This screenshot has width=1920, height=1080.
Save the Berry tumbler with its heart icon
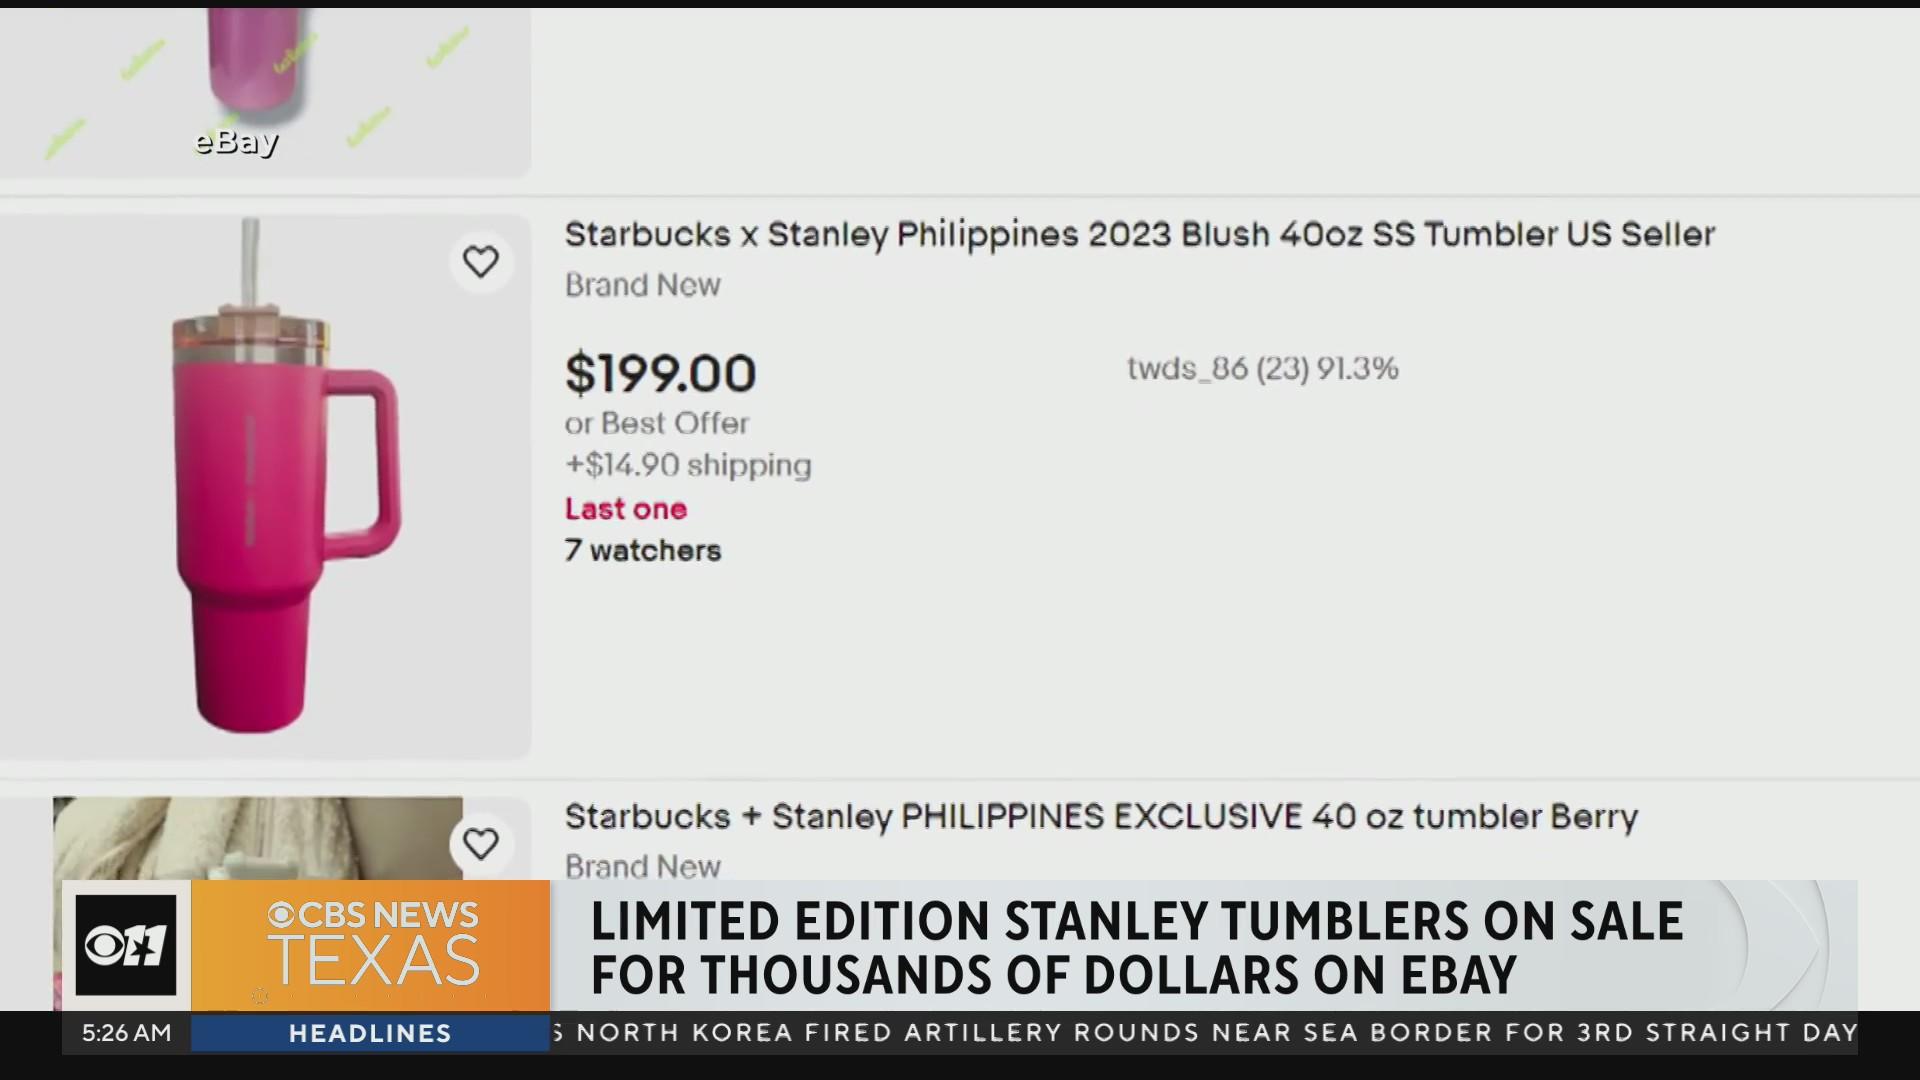[x=481, y=844]
